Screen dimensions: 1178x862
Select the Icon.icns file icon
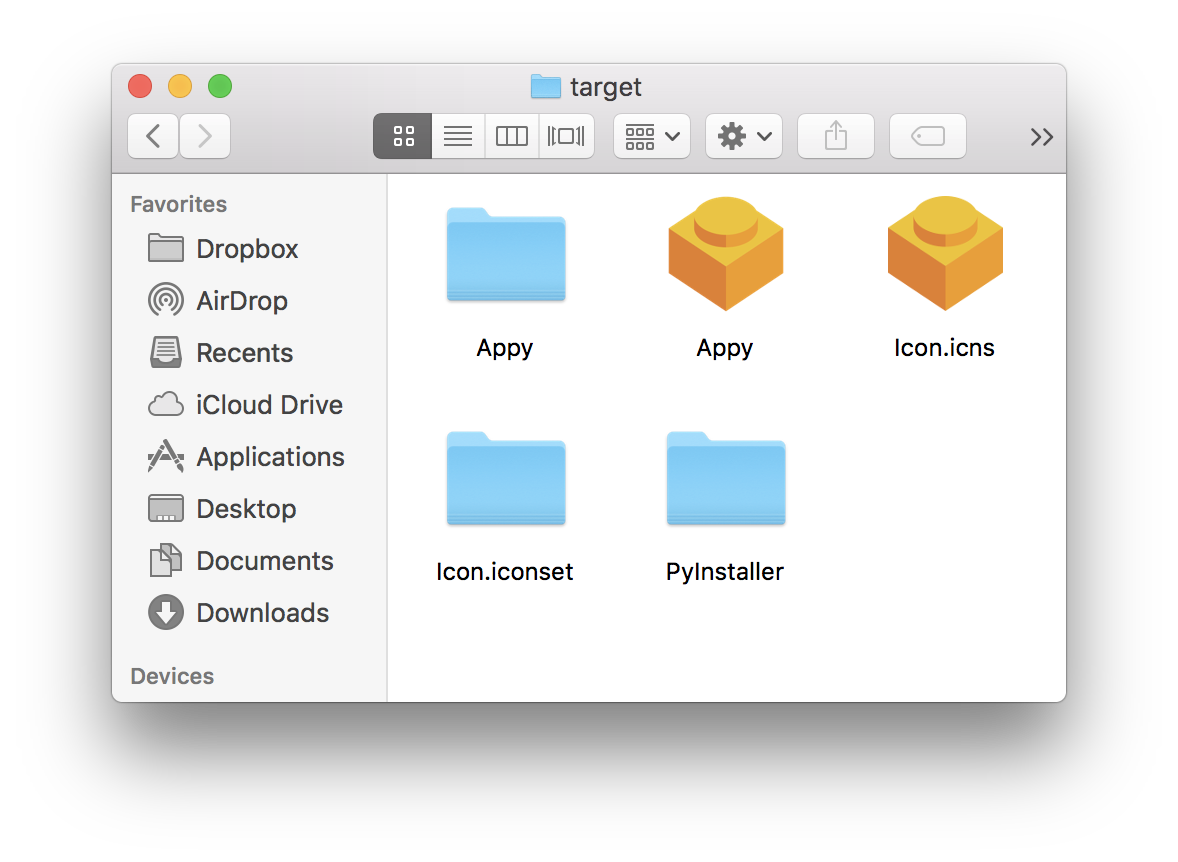tap(945, 253)
